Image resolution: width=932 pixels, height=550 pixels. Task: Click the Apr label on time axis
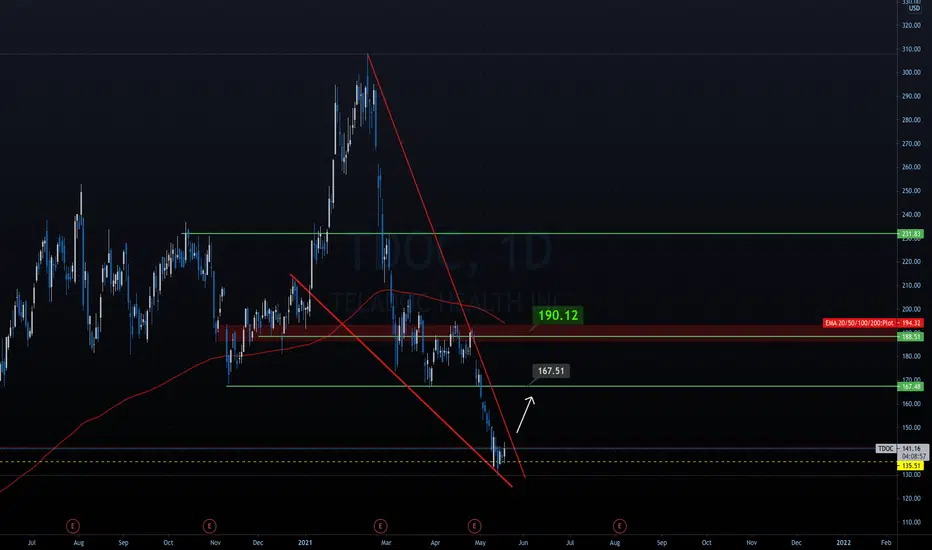435,542
